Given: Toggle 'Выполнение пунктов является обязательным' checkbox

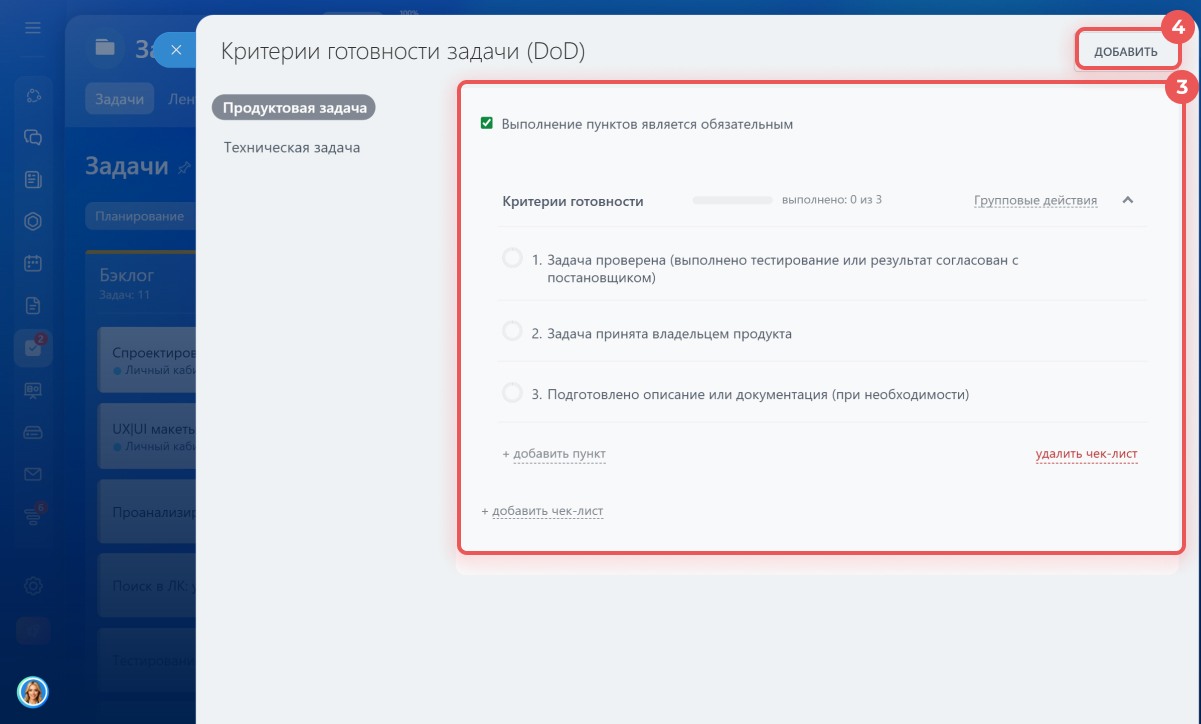Looking at the screenshot, I should [487, 124].
